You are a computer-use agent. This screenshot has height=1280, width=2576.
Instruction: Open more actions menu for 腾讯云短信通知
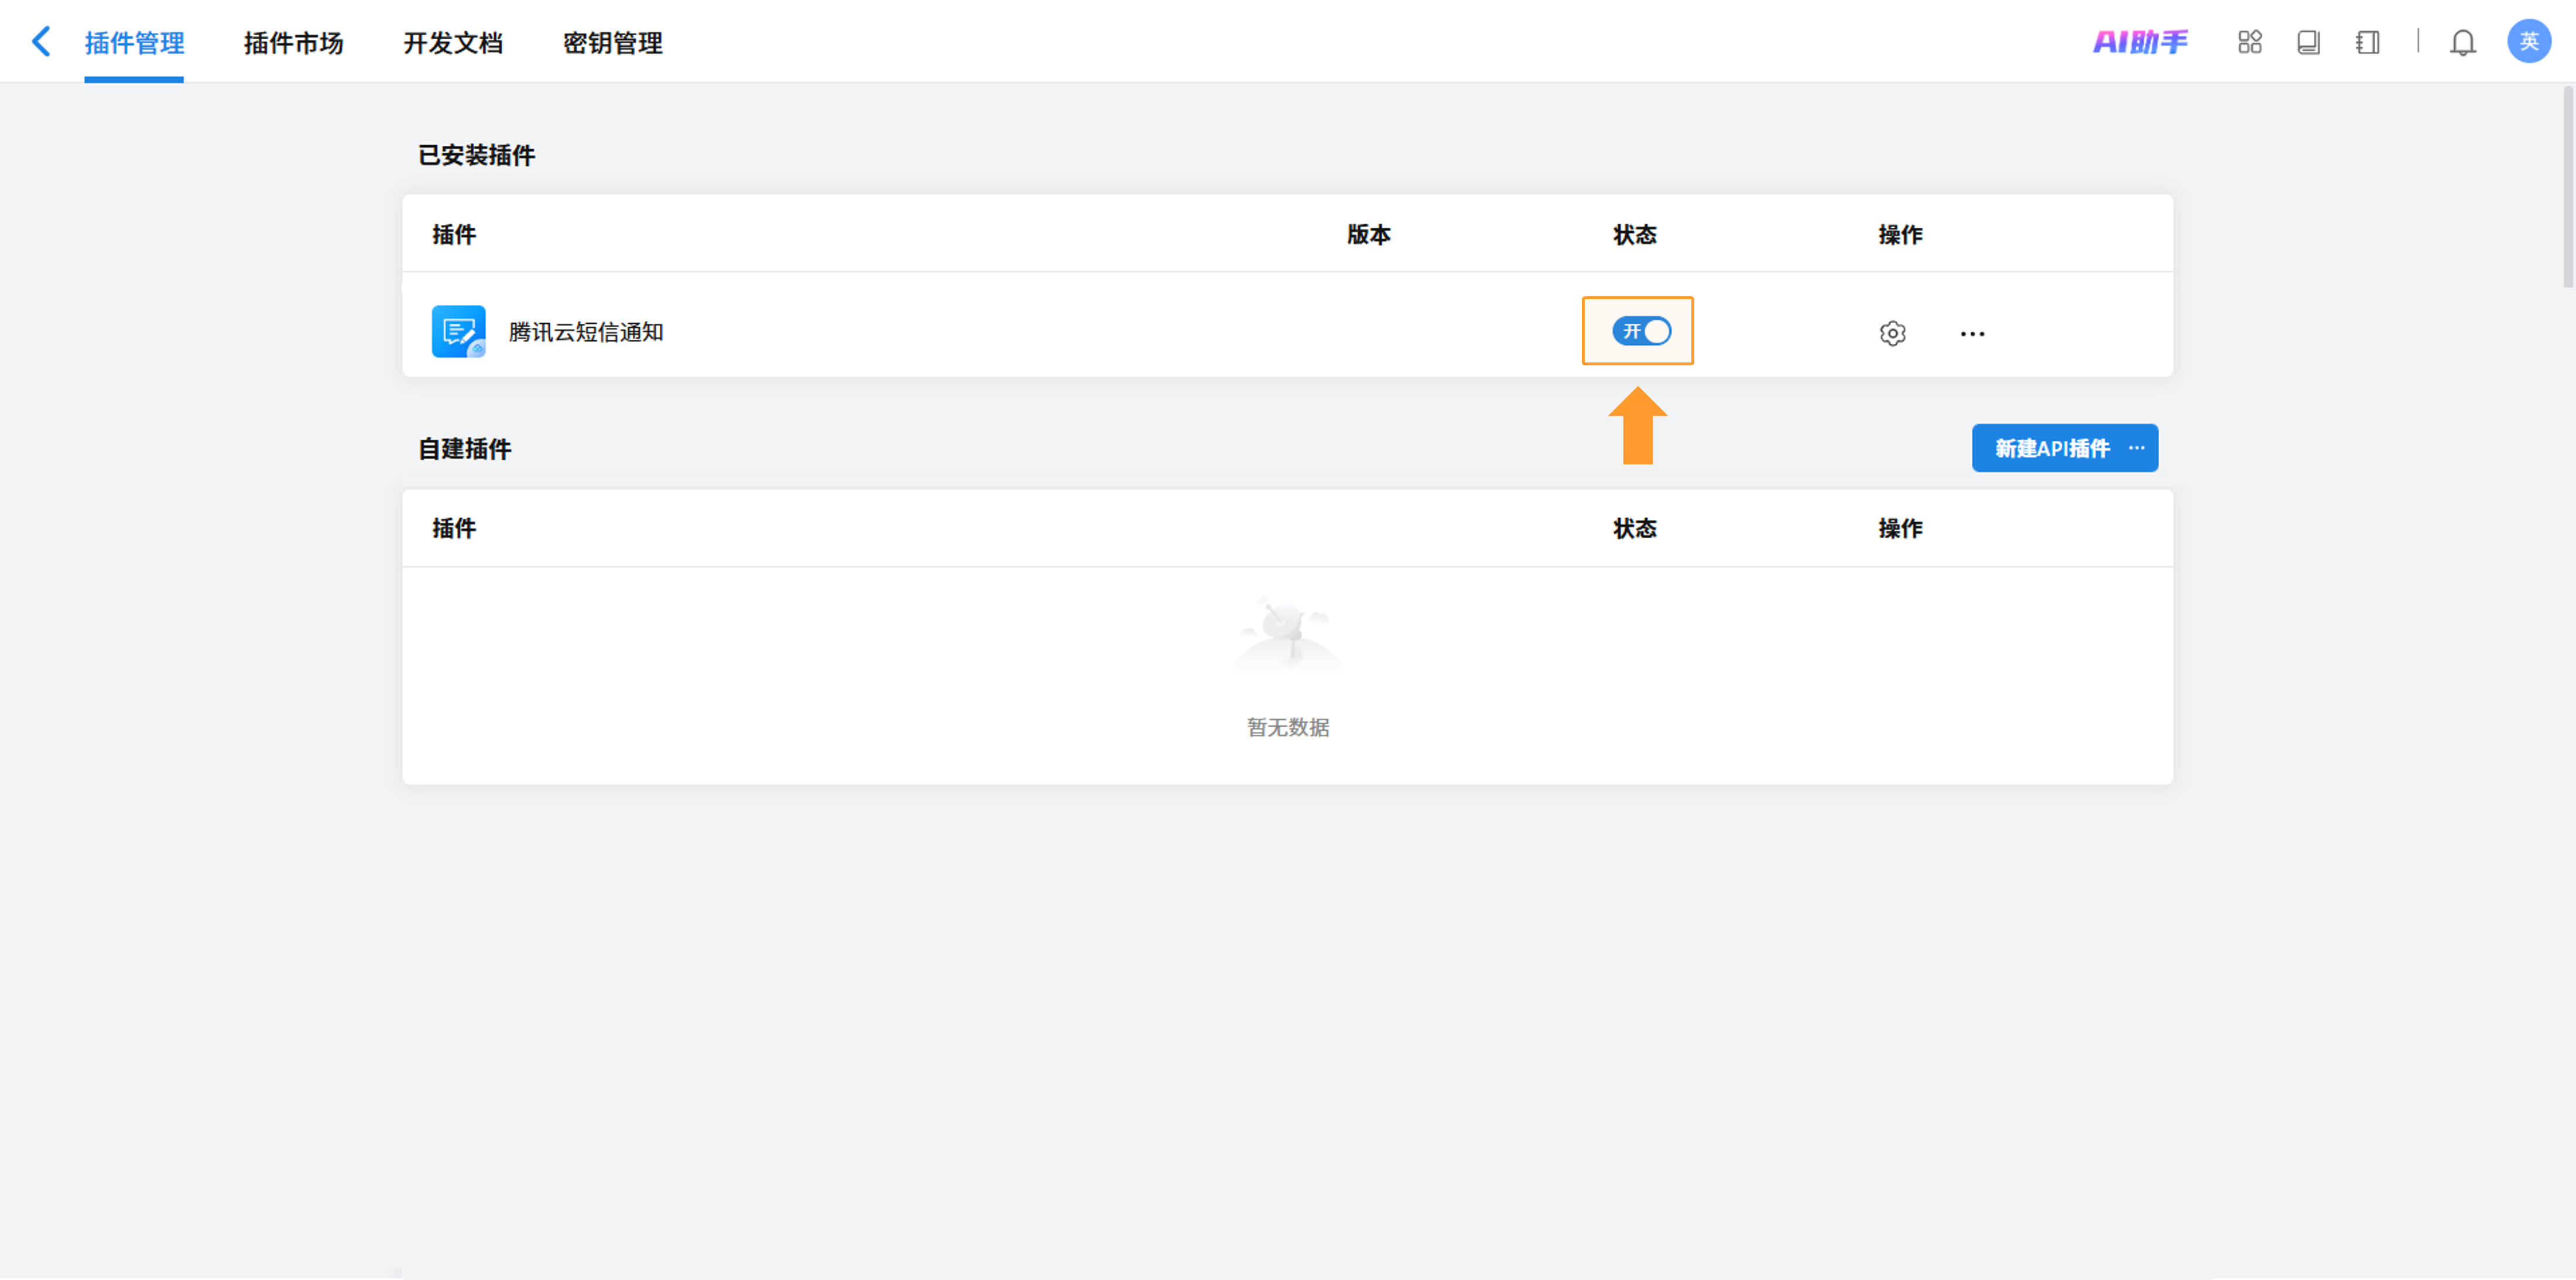[x=1972, y=333]
